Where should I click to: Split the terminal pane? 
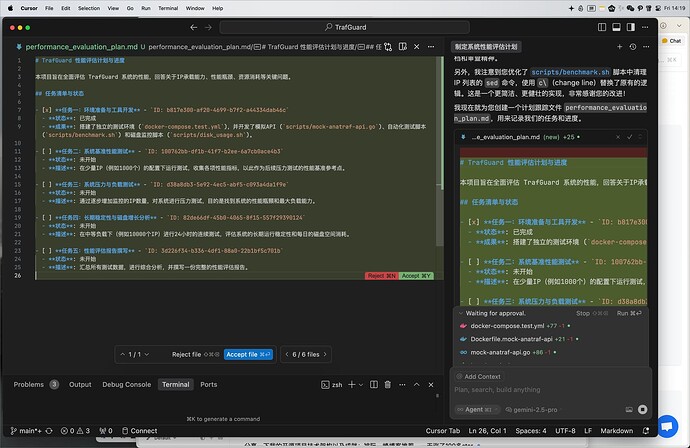coord(374,385)
